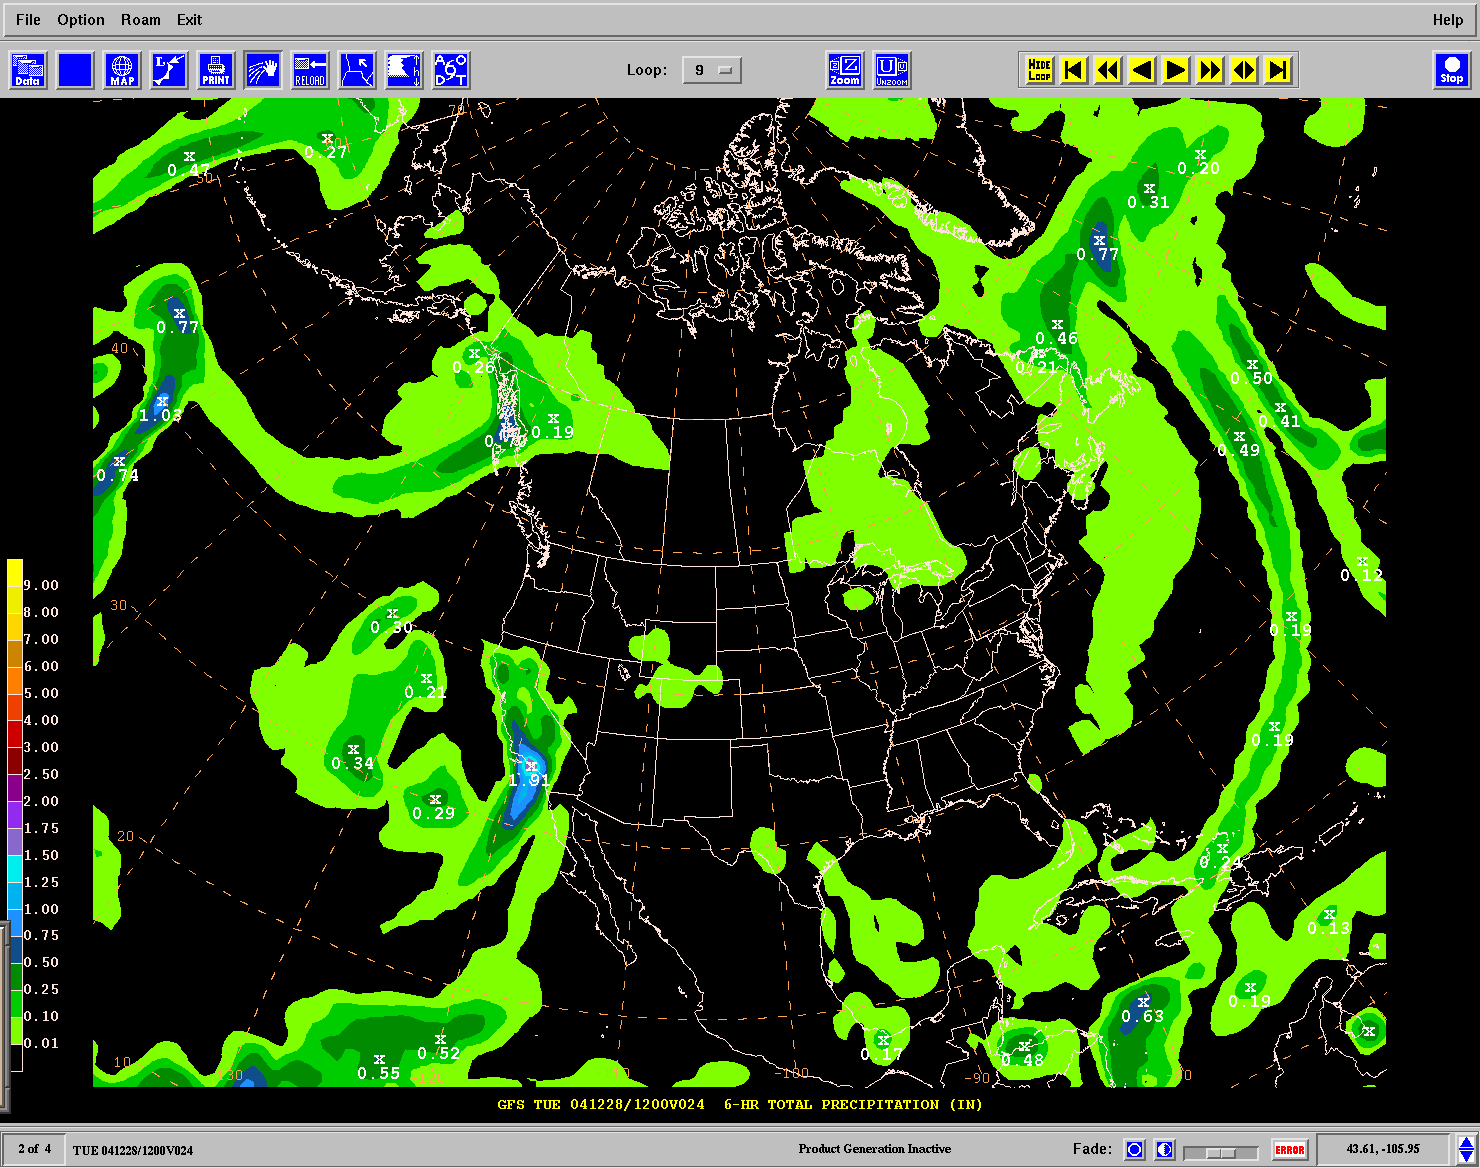Screen dimensions: 1480x1168
Task: Toggle the Hide Loop button
Action: pos(1040,70)
